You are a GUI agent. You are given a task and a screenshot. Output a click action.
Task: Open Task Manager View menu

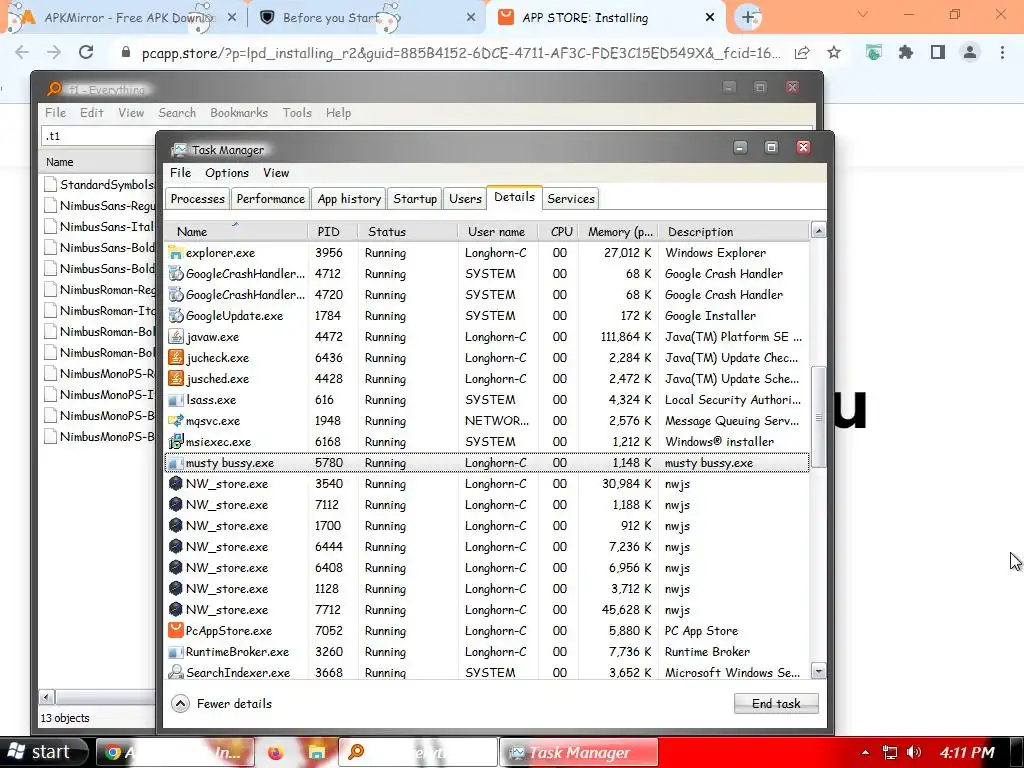(x=276, y=172)
